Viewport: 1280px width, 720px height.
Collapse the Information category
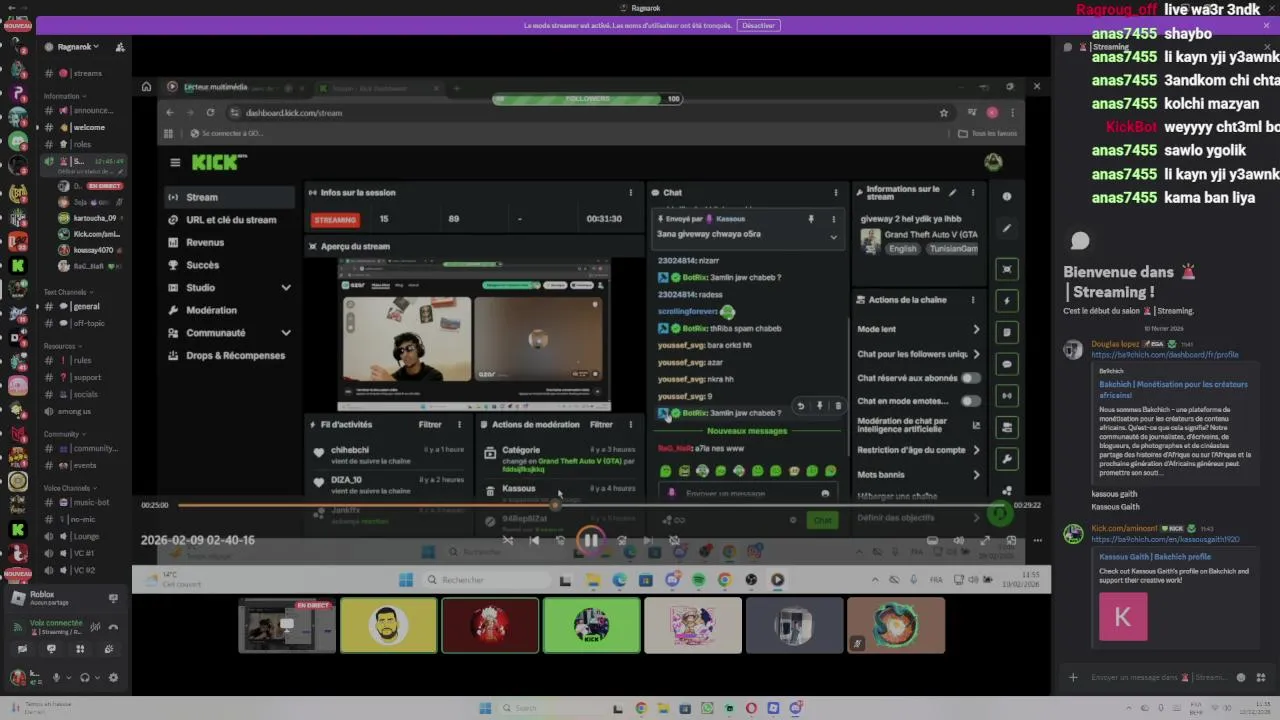click(x=64, y=96)
